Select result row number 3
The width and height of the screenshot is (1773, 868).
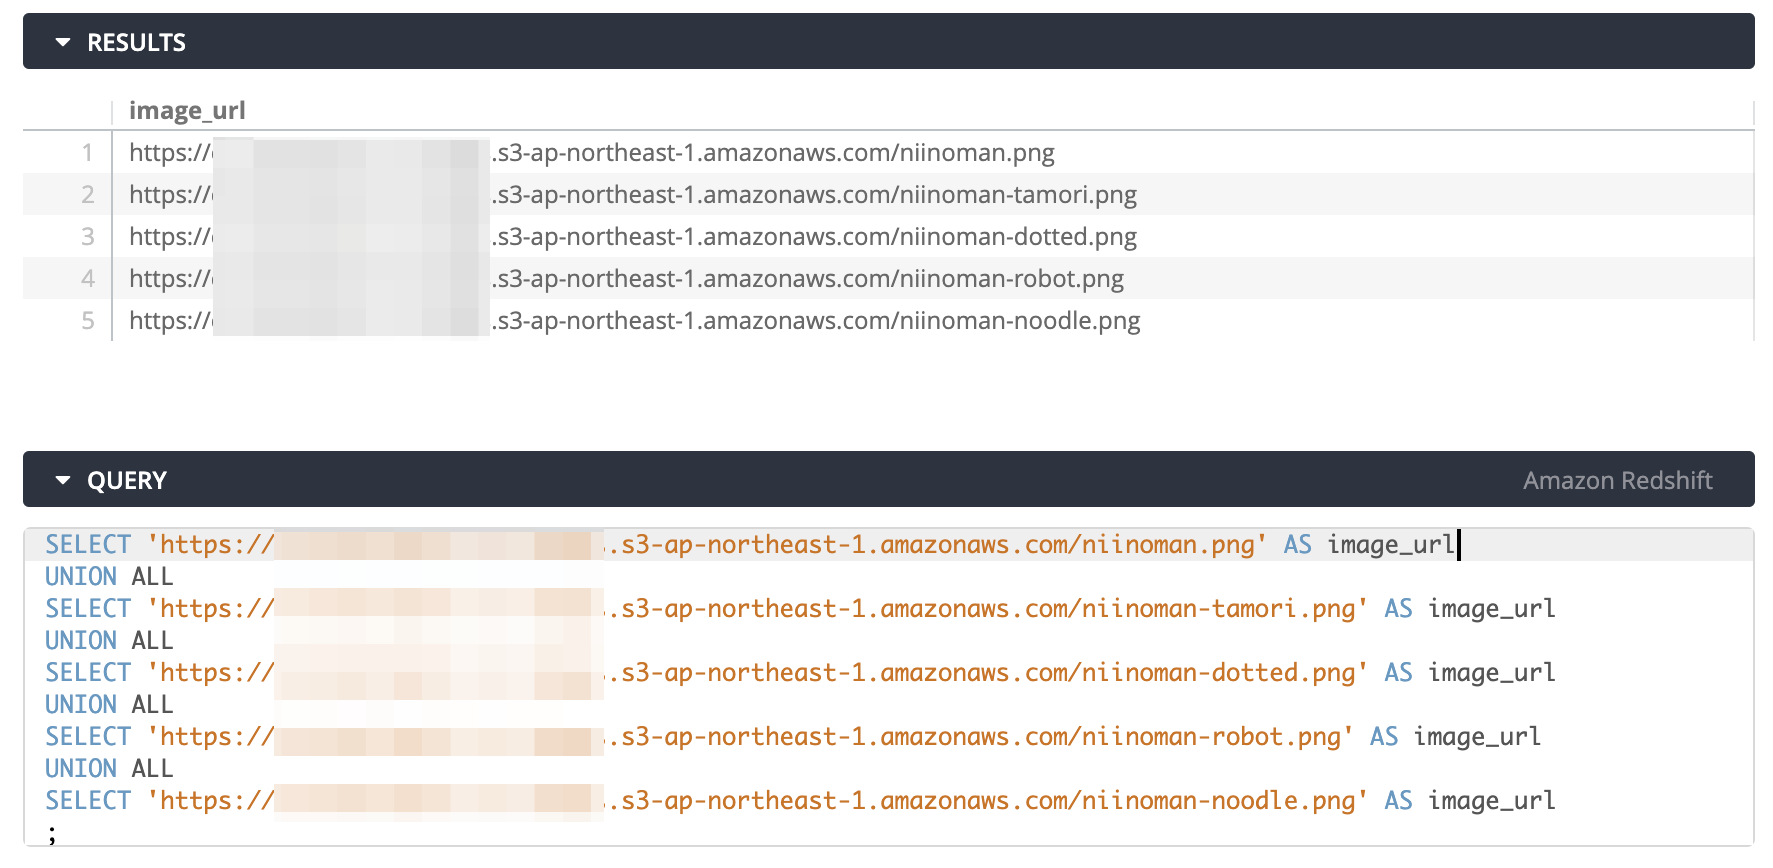(x=87, y=236)
